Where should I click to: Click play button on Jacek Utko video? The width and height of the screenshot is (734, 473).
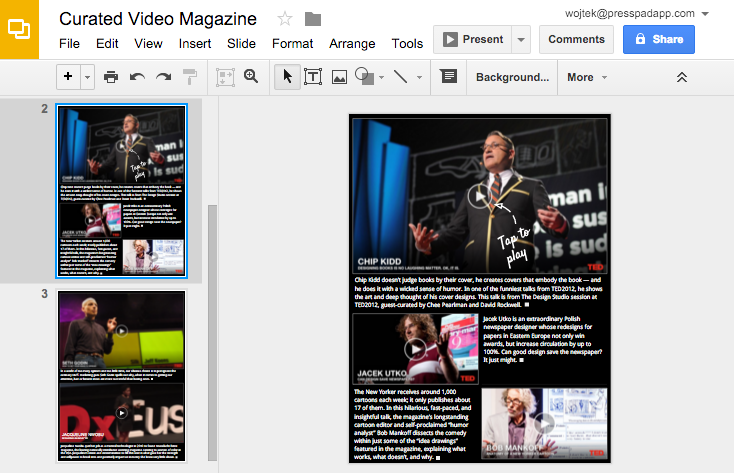(415, 349)
